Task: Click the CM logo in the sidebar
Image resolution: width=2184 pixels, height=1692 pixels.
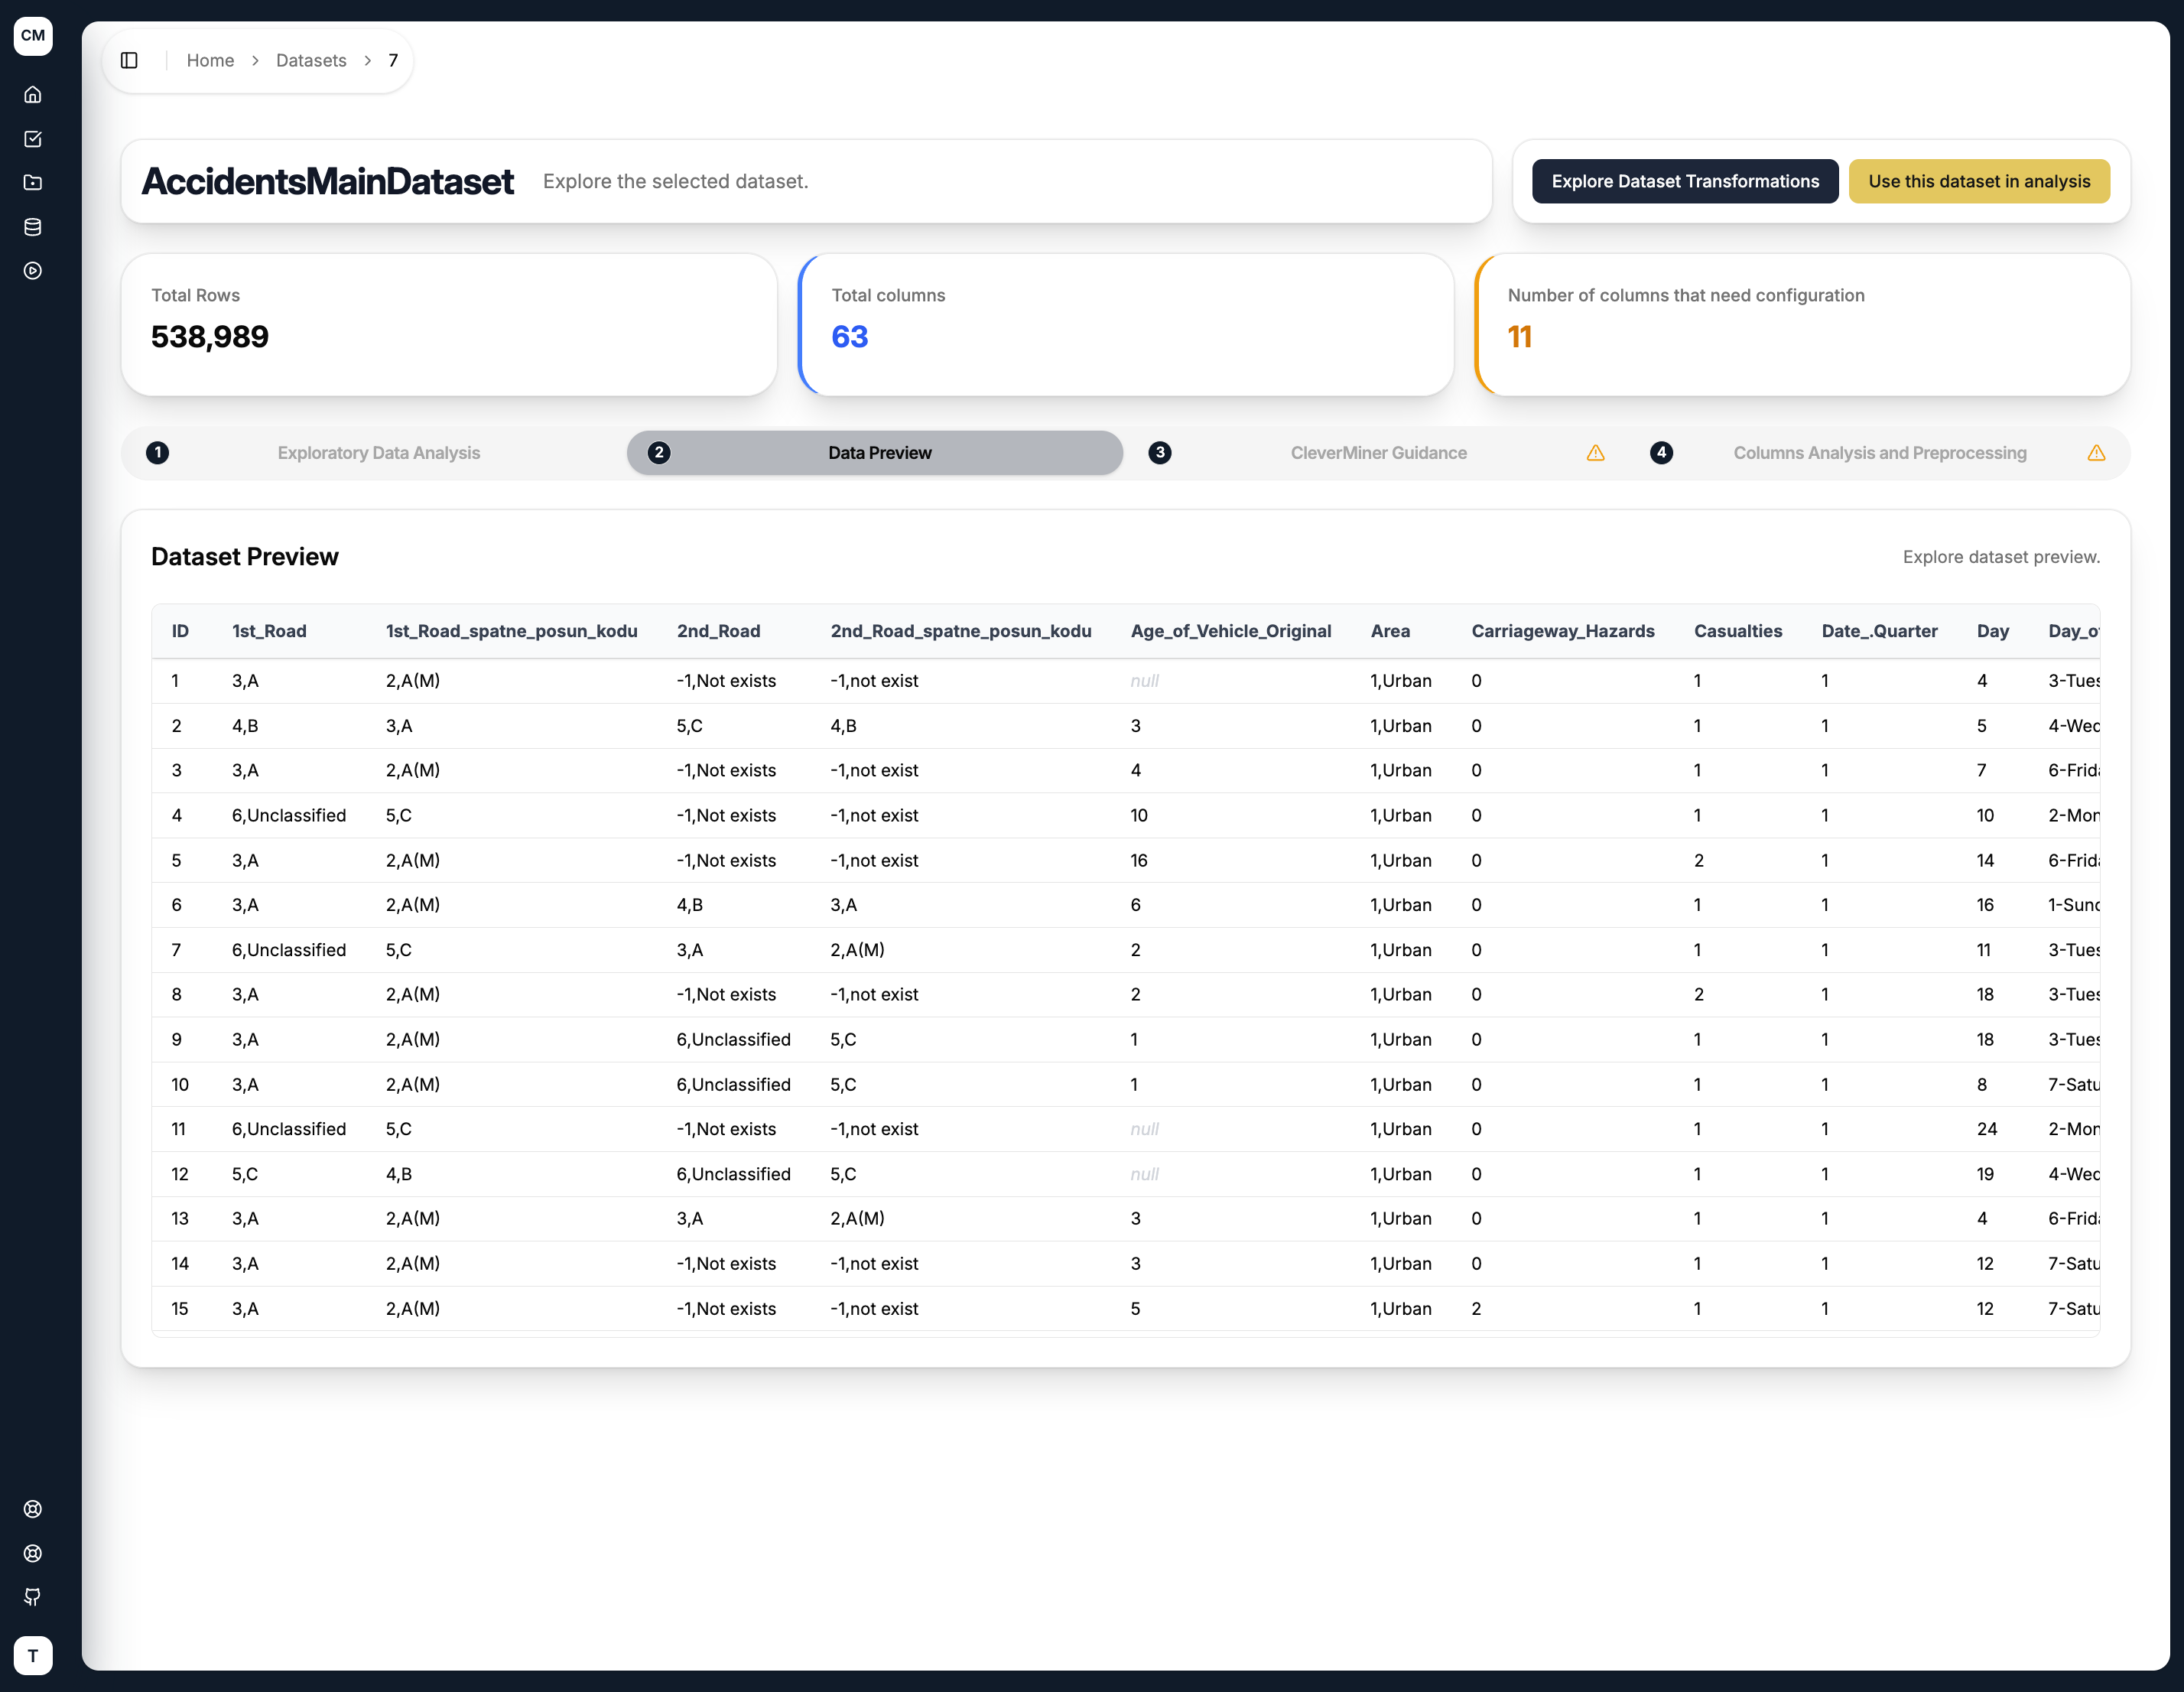Action: coord(33,36)
